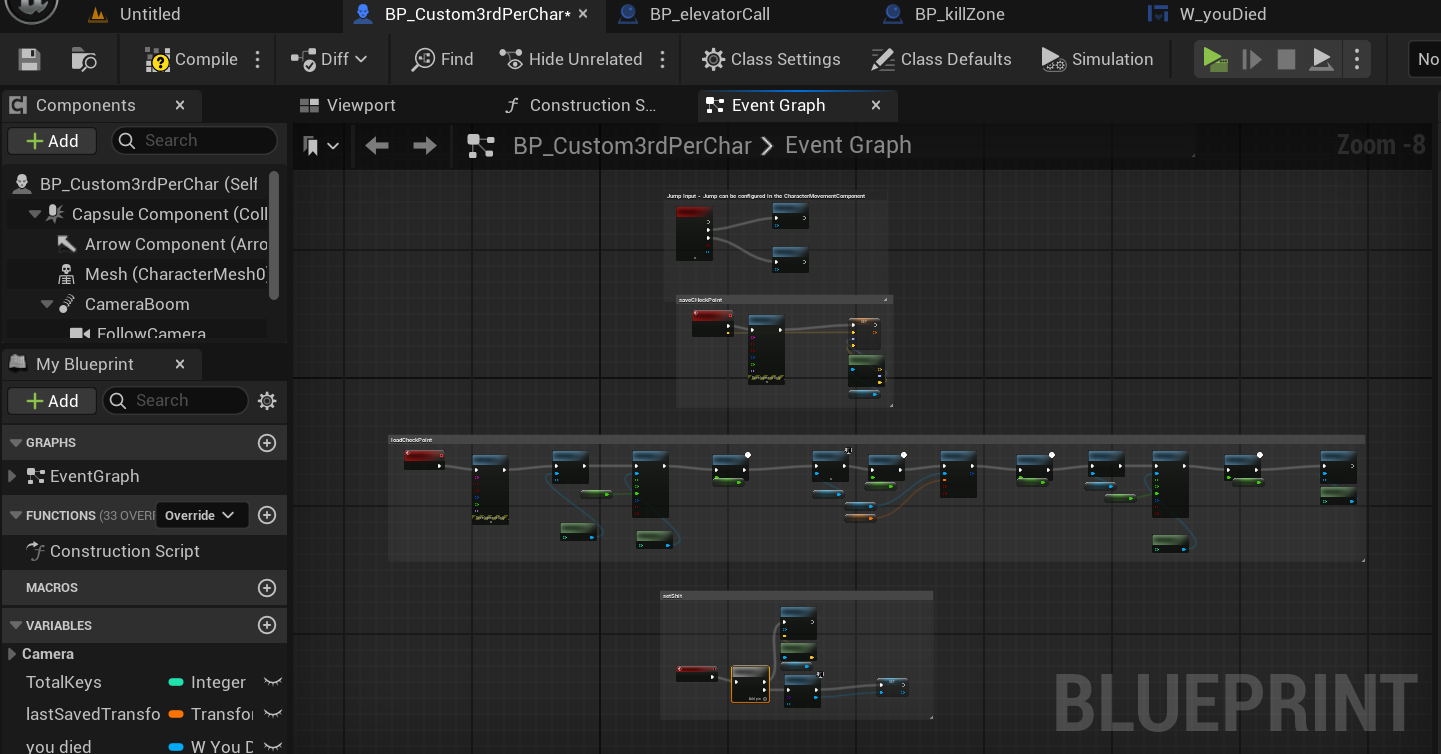
Task: Toggle TotalKeys variable visibility eye
Action: click(272, 682)
